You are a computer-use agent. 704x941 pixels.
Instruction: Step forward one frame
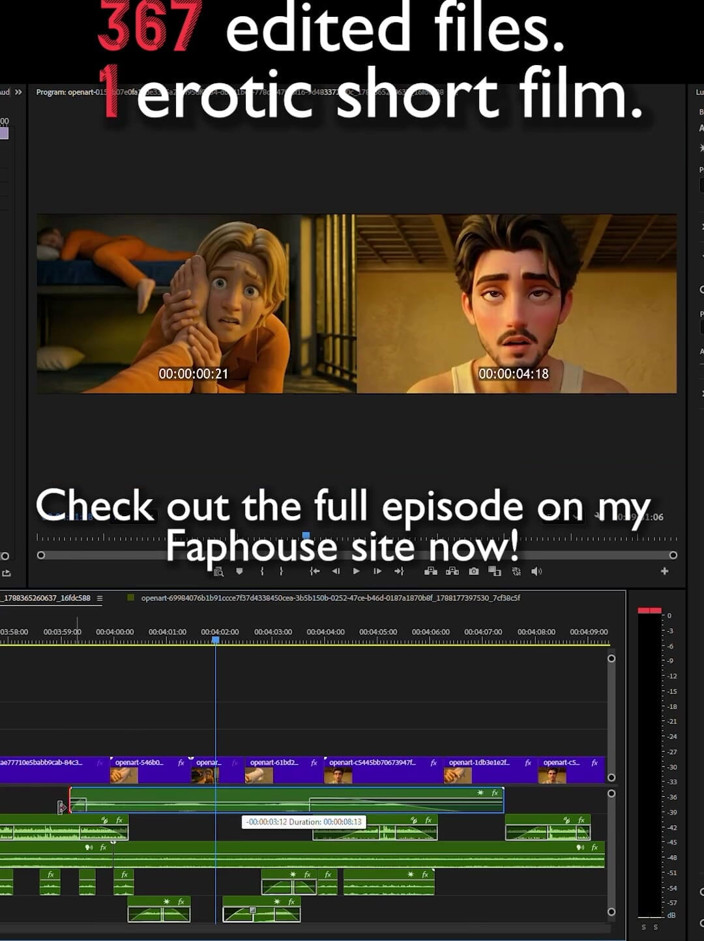point(377,571)
